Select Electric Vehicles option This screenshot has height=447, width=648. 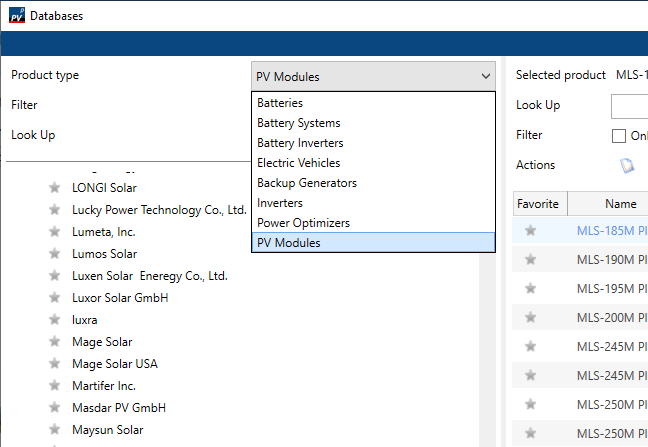click(x=298, y=163)
